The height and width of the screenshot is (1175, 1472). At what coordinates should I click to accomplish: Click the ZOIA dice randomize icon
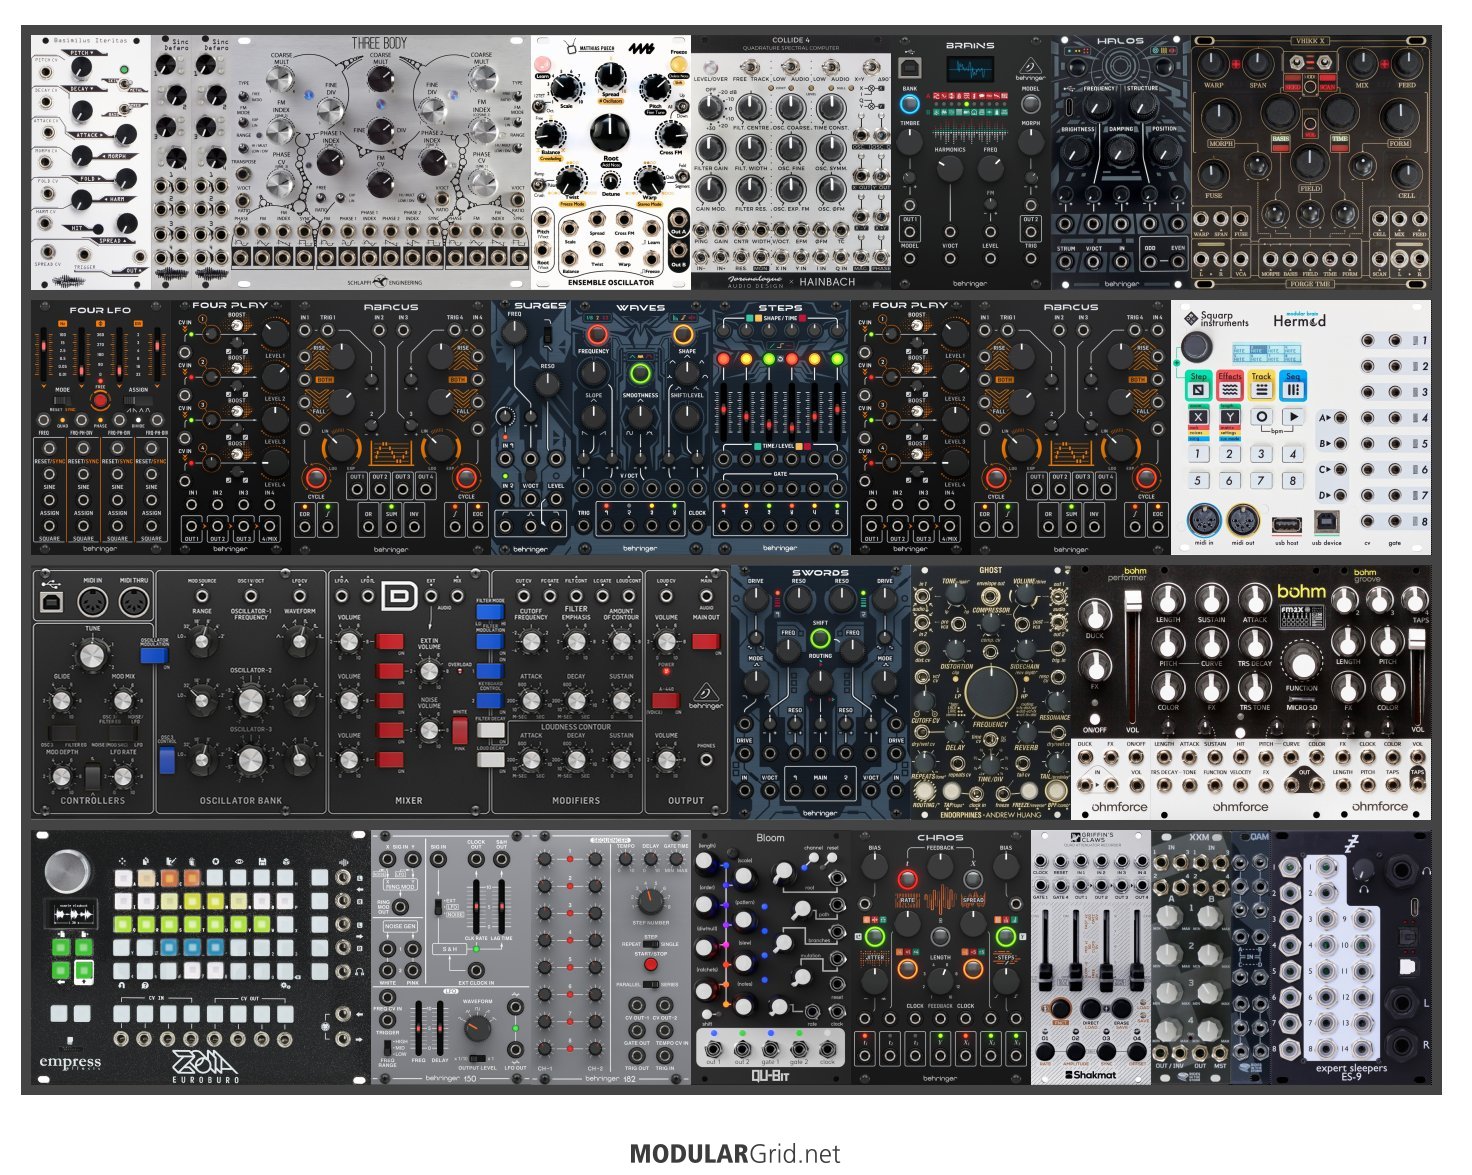pos(284,861)
